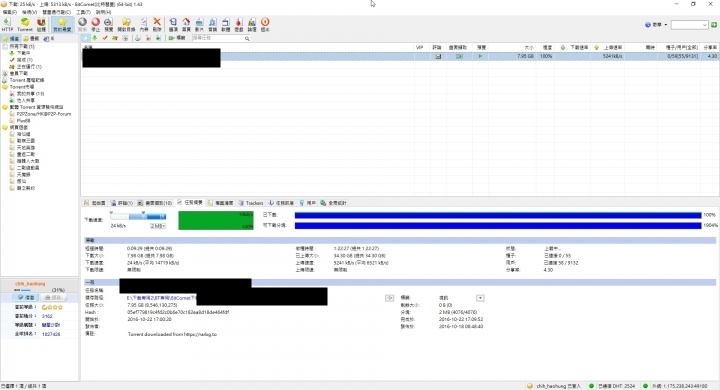Click the download speed limit slider
The image size is (720, 390).
coord(138,216)
